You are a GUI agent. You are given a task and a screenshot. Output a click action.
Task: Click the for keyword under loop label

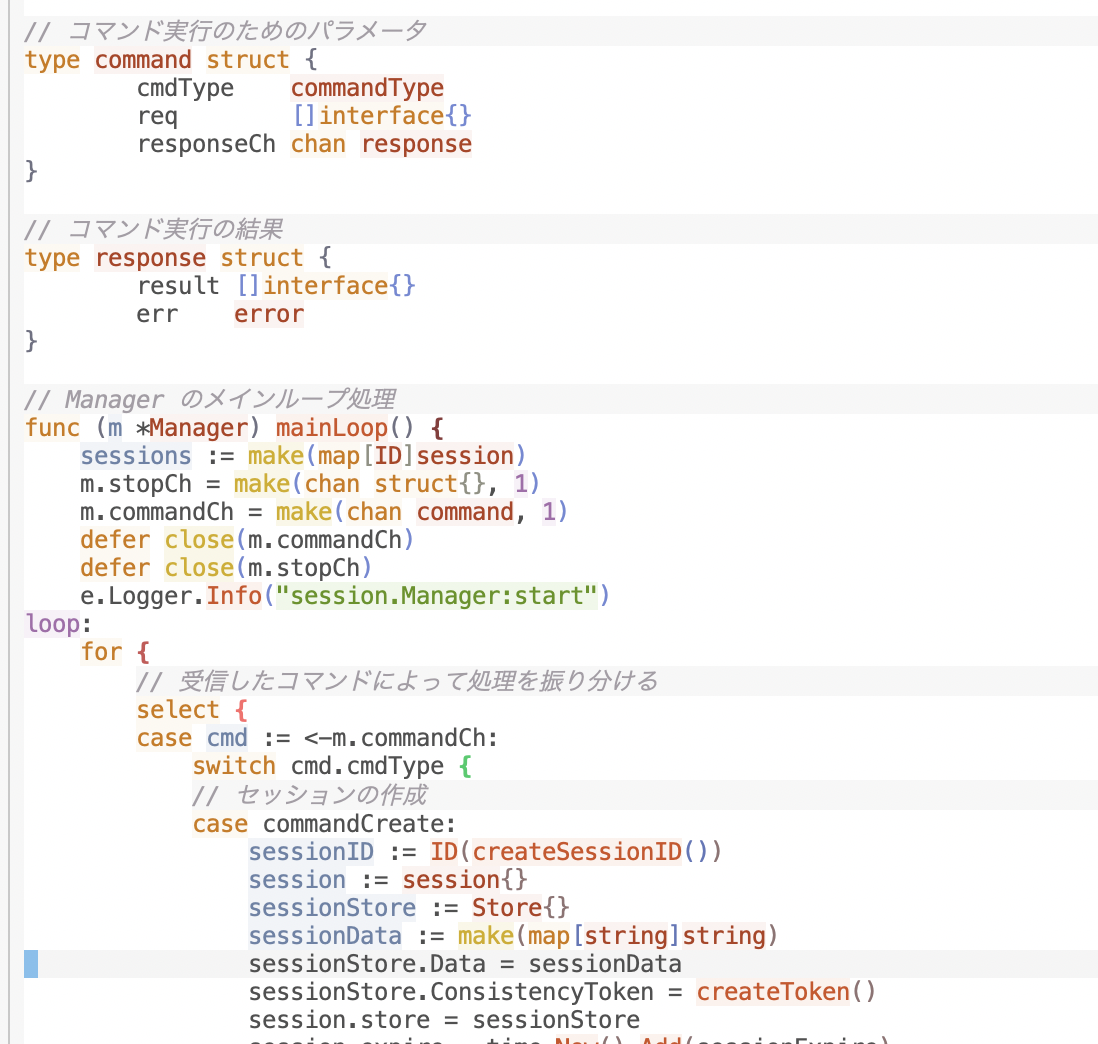[102, 652]
